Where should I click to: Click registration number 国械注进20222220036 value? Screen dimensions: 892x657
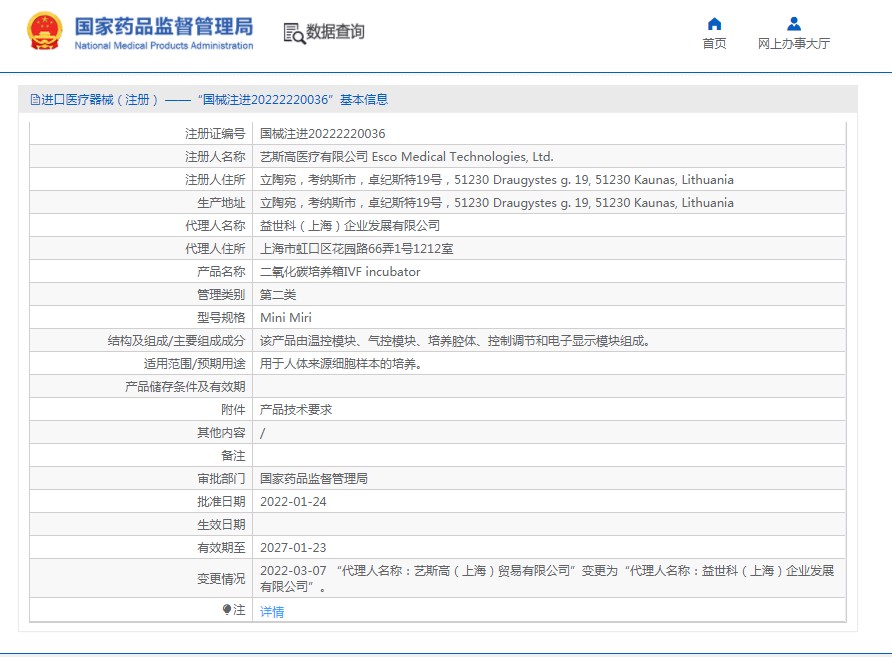[322, 134]
